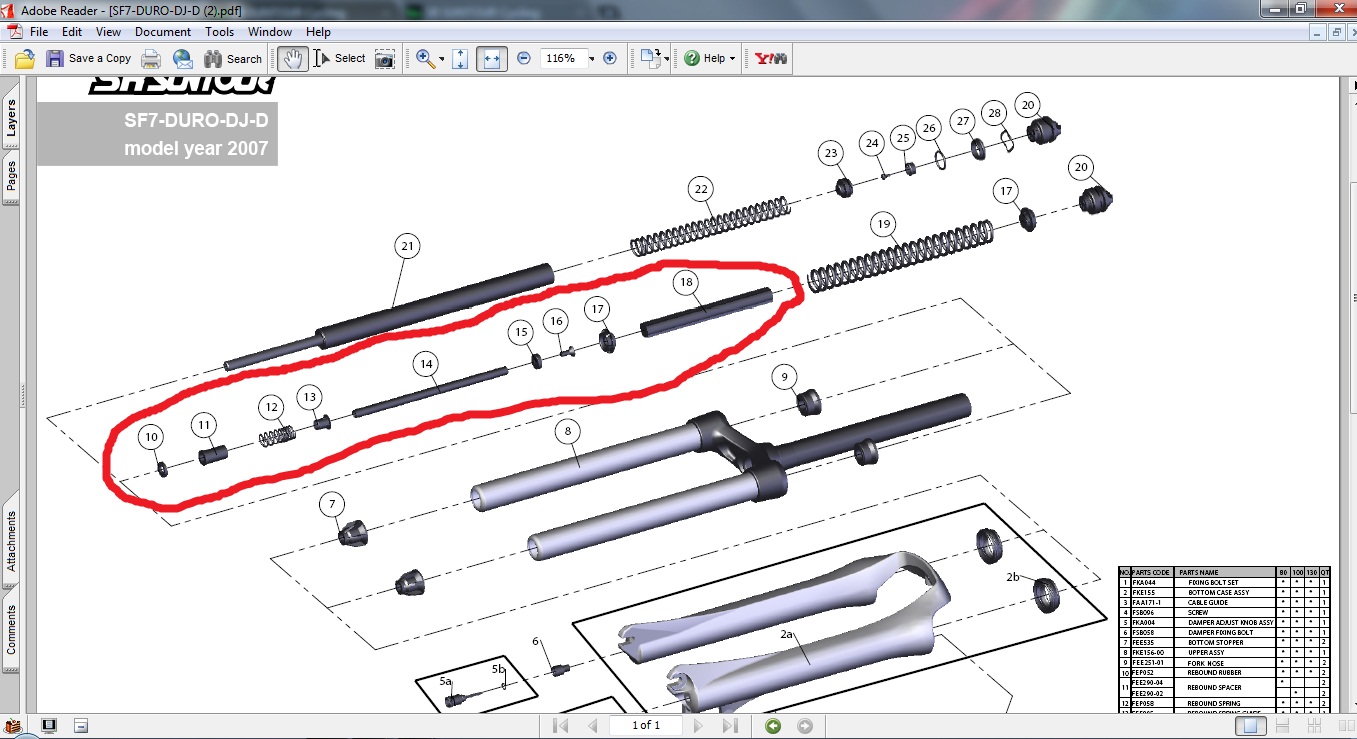Toggle Fit Width view mode

pyautogui.click(x=491, y=59)
